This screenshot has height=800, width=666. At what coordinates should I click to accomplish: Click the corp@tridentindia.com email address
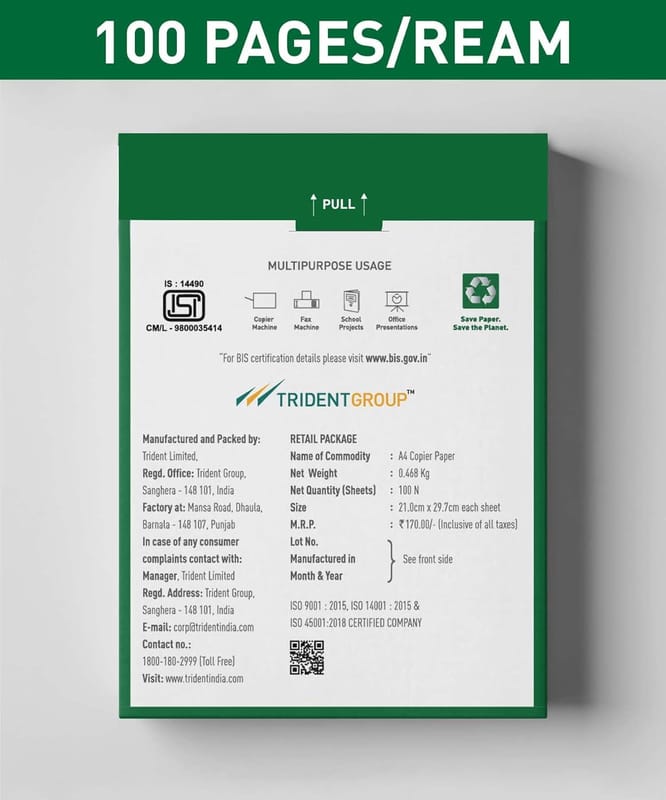(x=213, y=627)
